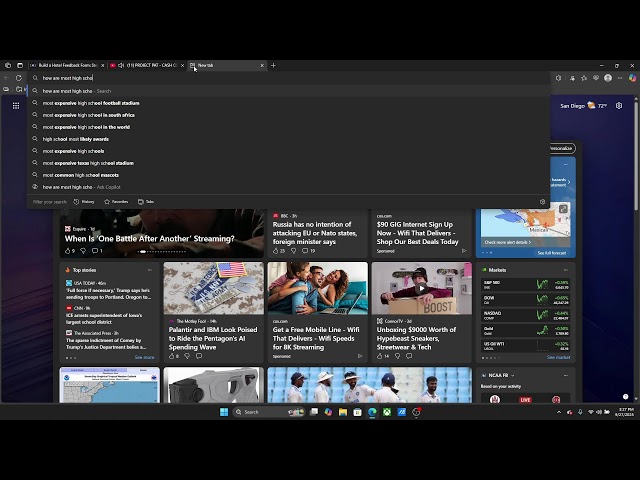Viewport: 640px width, 480px height.
Task: Click the Personalize button
Action: click(x=562, y=148)
